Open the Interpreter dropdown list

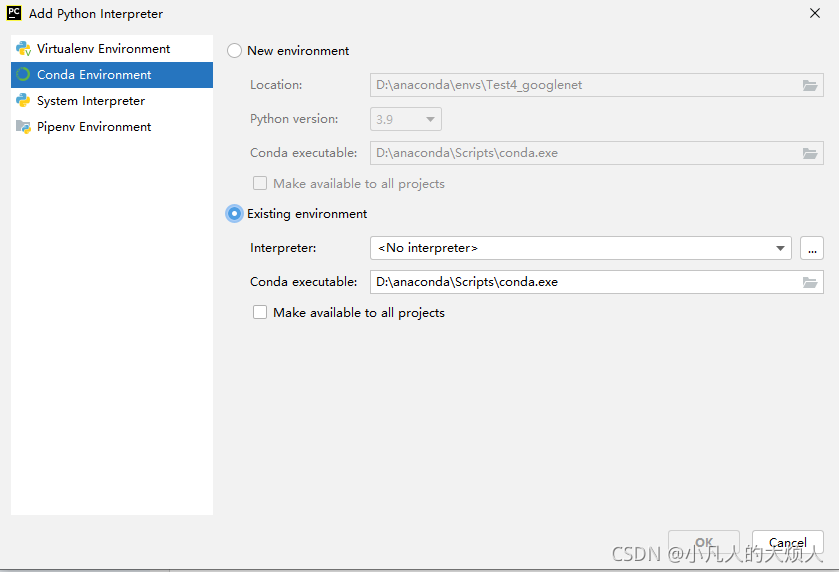tap(581, 248)
